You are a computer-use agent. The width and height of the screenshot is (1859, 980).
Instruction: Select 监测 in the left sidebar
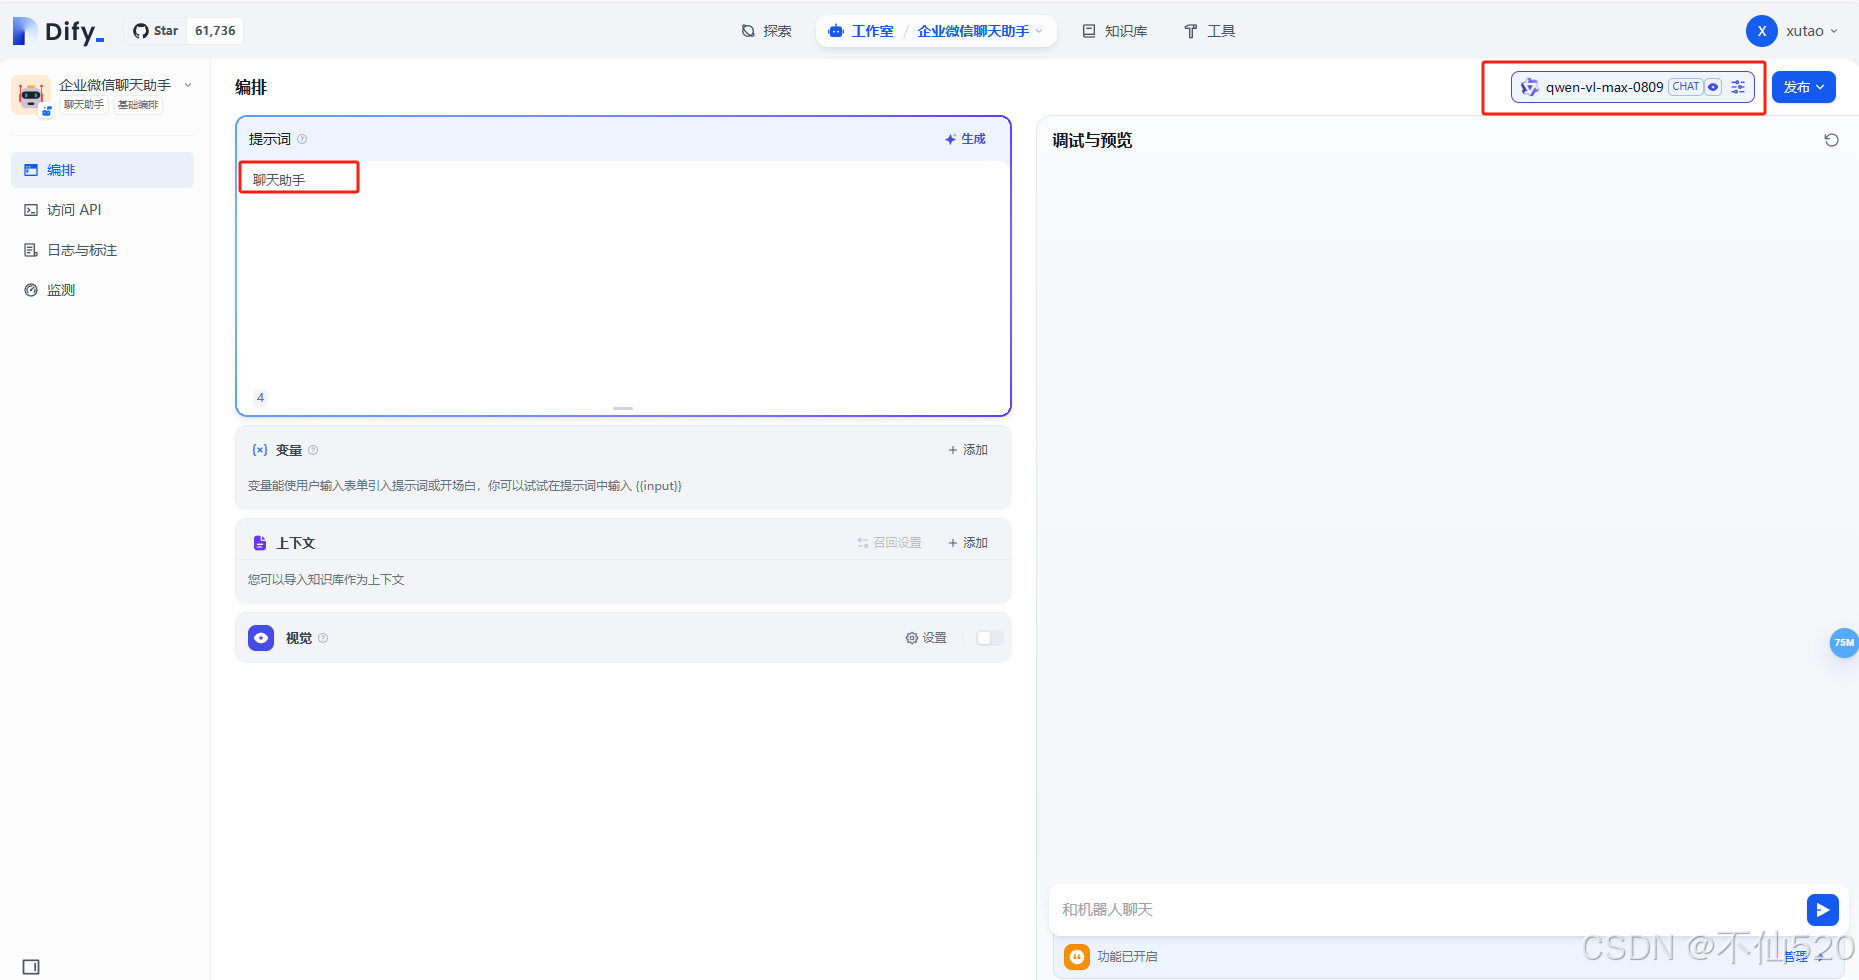(x=60, y=289)
